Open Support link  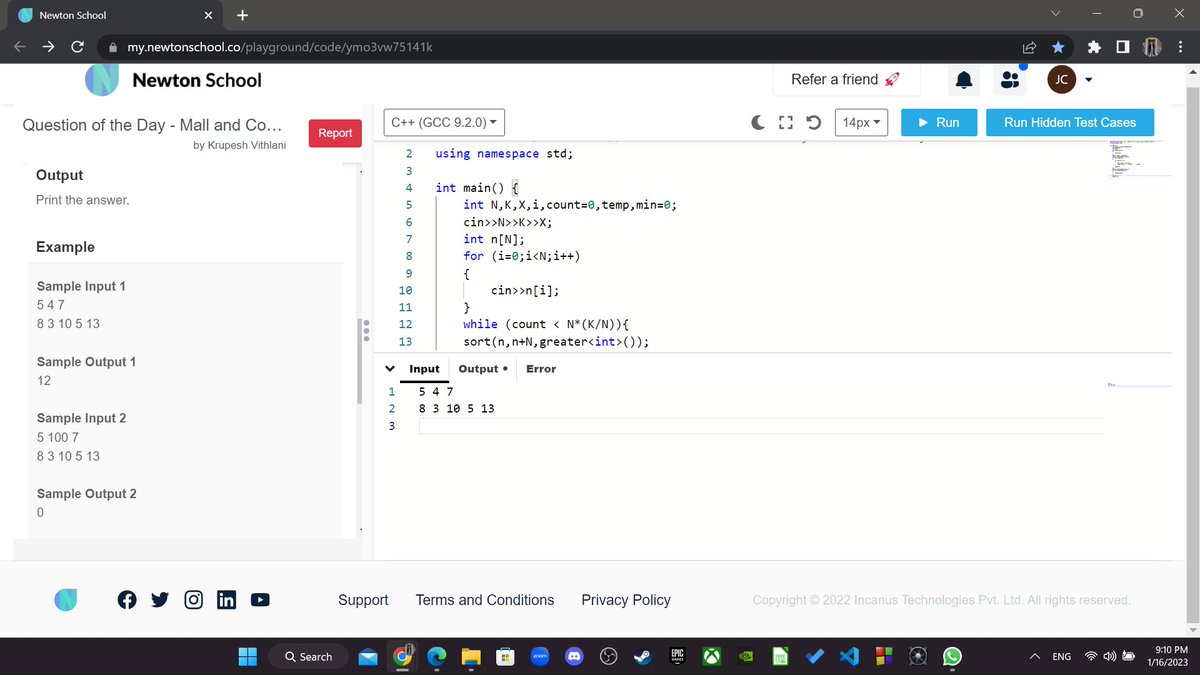pos(363,600)
